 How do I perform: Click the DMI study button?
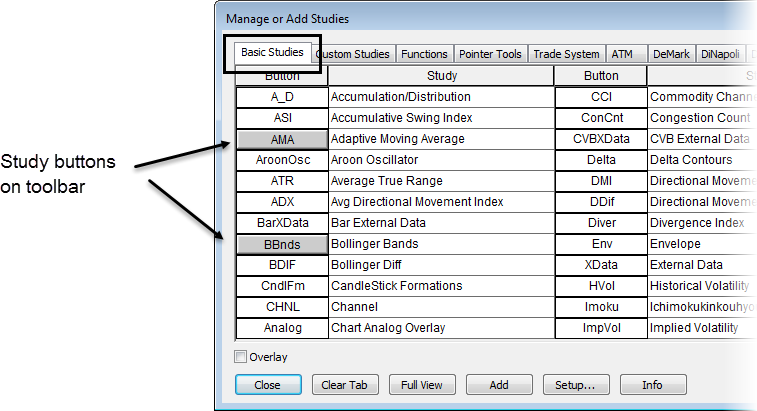[601, 181]
